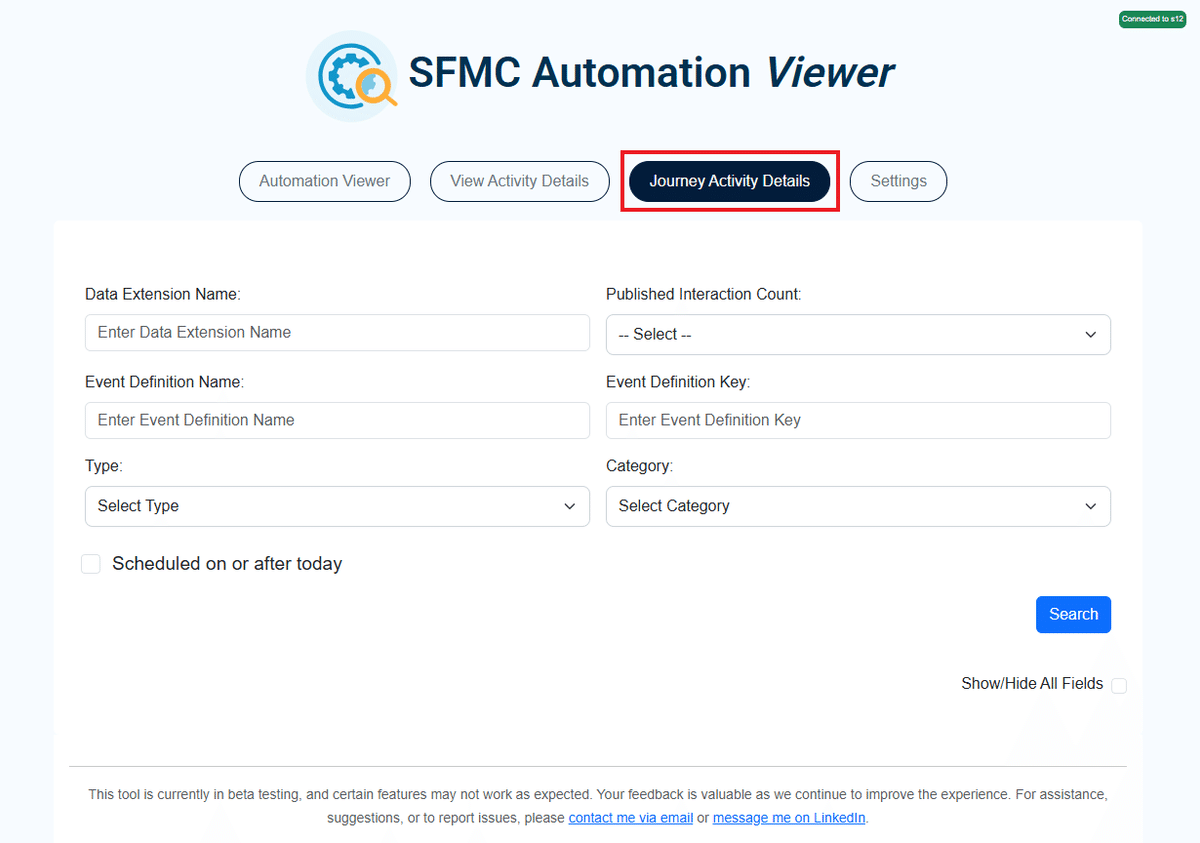Viewport: 1200px width, 843px height.
Task: Enable Scheduled on or after today
Action: [x=91, y=563]
